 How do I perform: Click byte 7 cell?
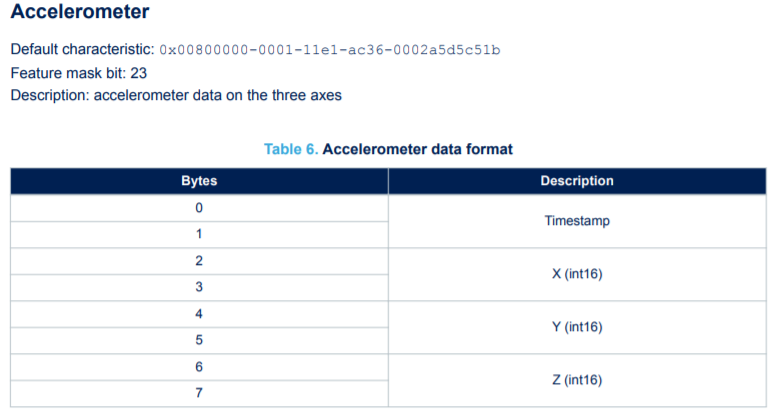[x=199, y=393]
